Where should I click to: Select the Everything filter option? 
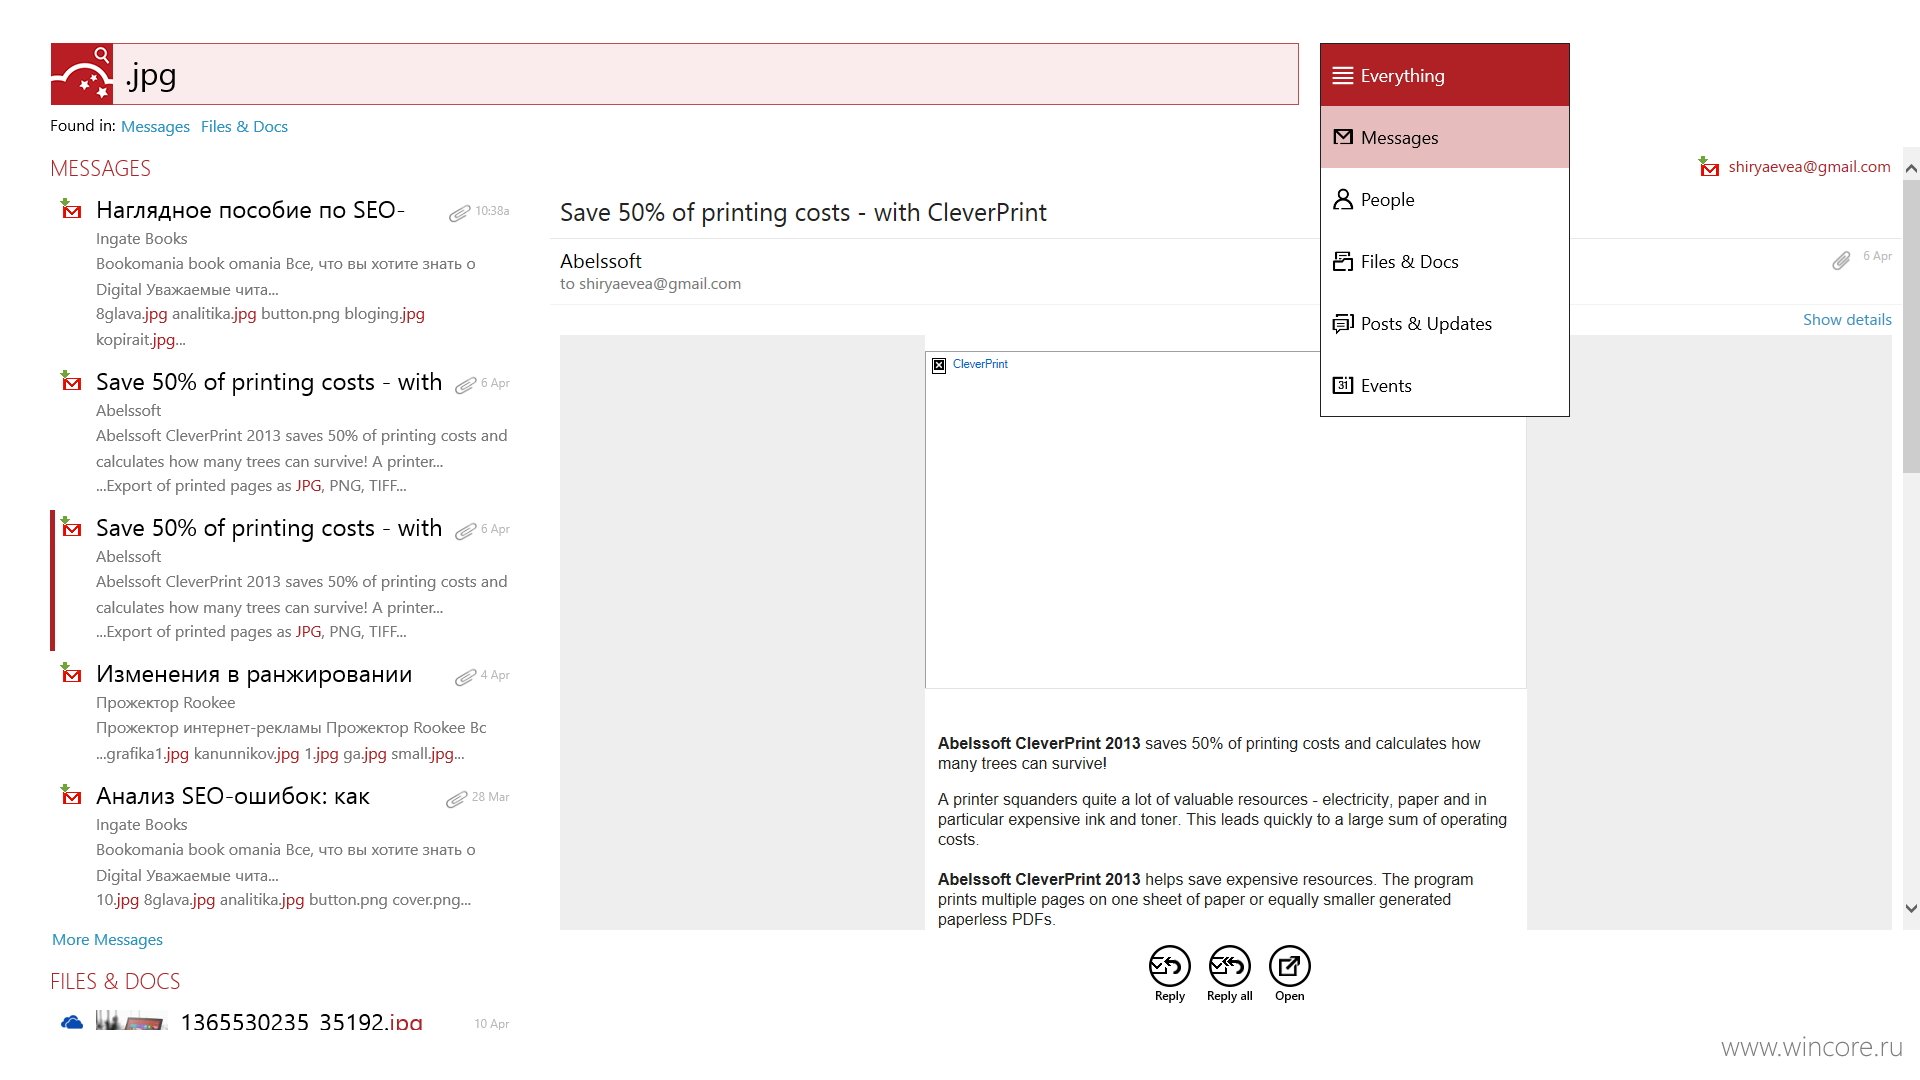(1444, 75)
